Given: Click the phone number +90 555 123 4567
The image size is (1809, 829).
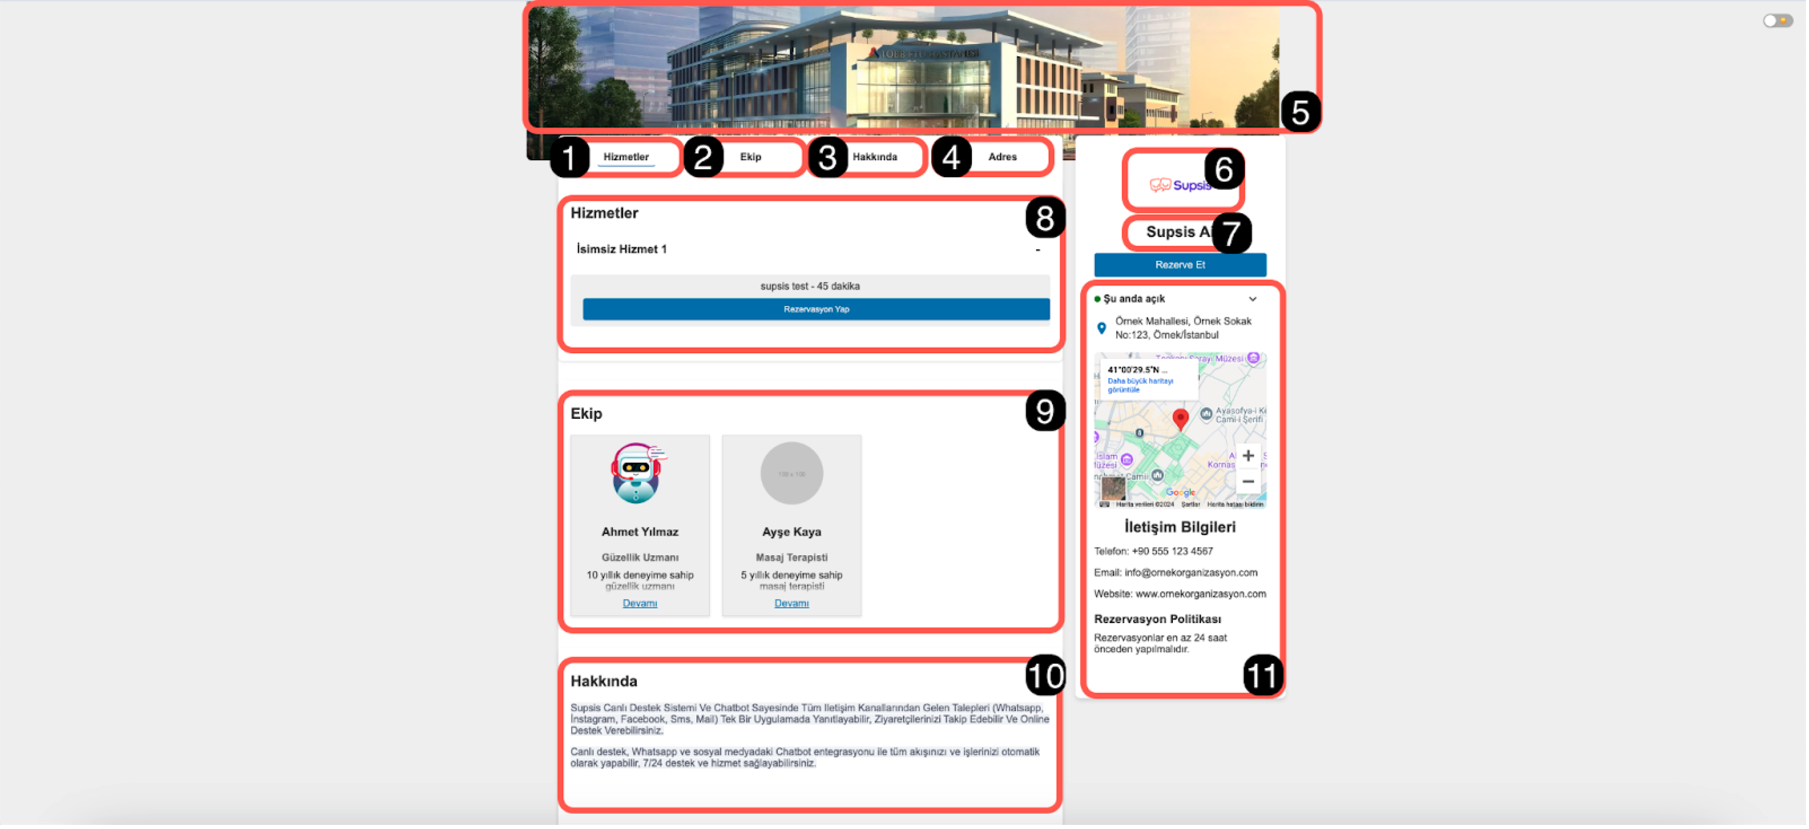Looking at the screenshot, I should click(1174, 552).
